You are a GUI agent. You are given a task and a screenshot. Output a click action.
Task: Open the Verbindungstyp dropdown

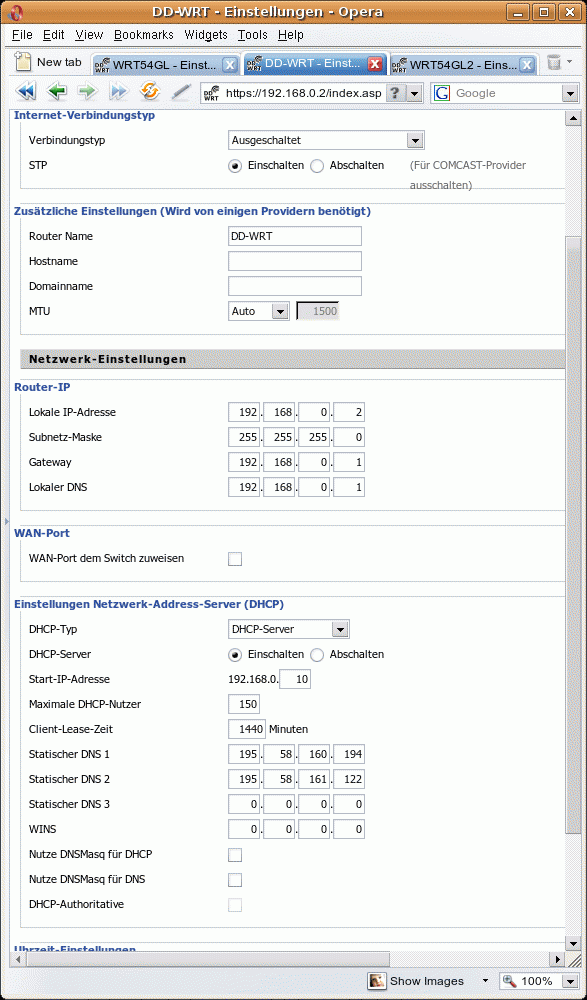coord(326,140)
